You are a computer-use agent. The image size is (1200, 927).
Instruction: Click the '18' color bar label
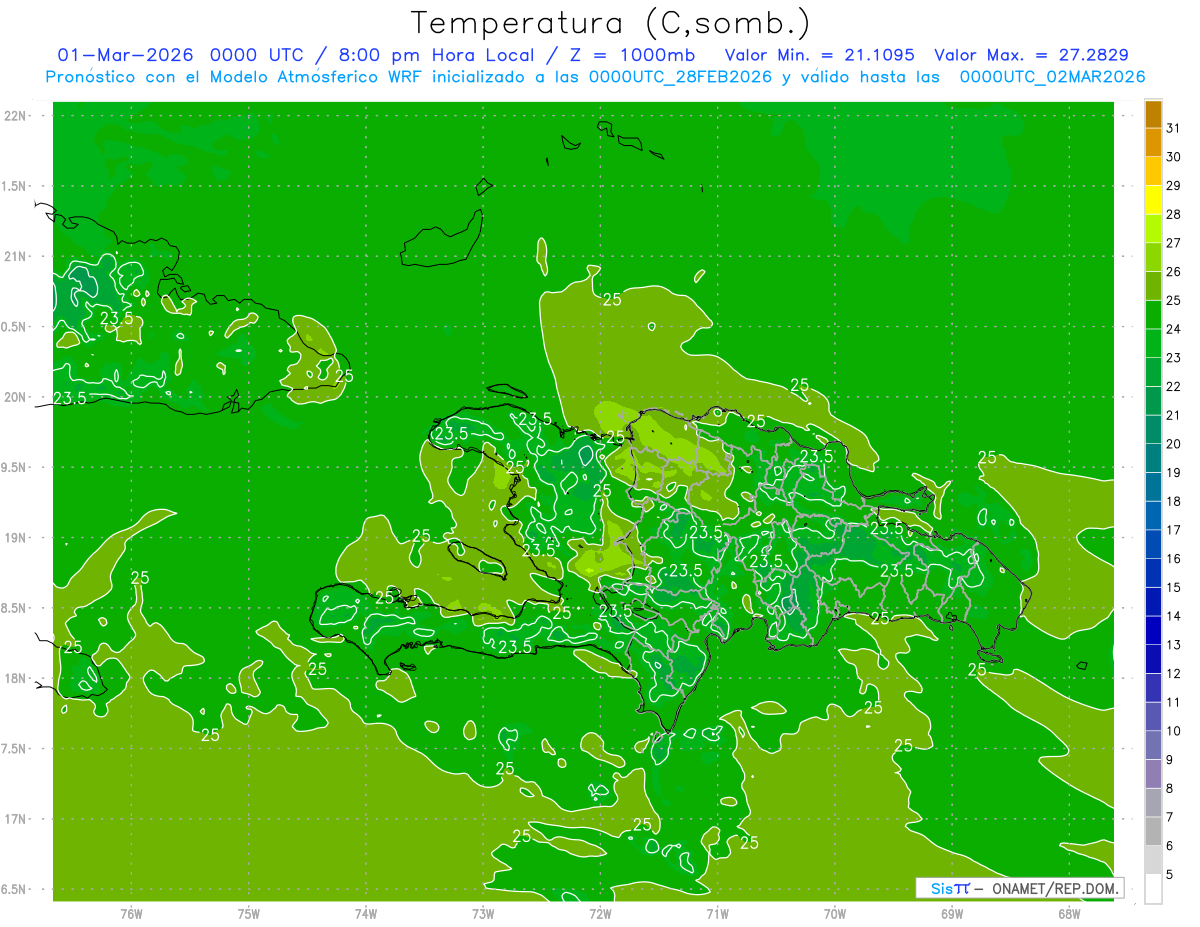(x=1174, y=501)
